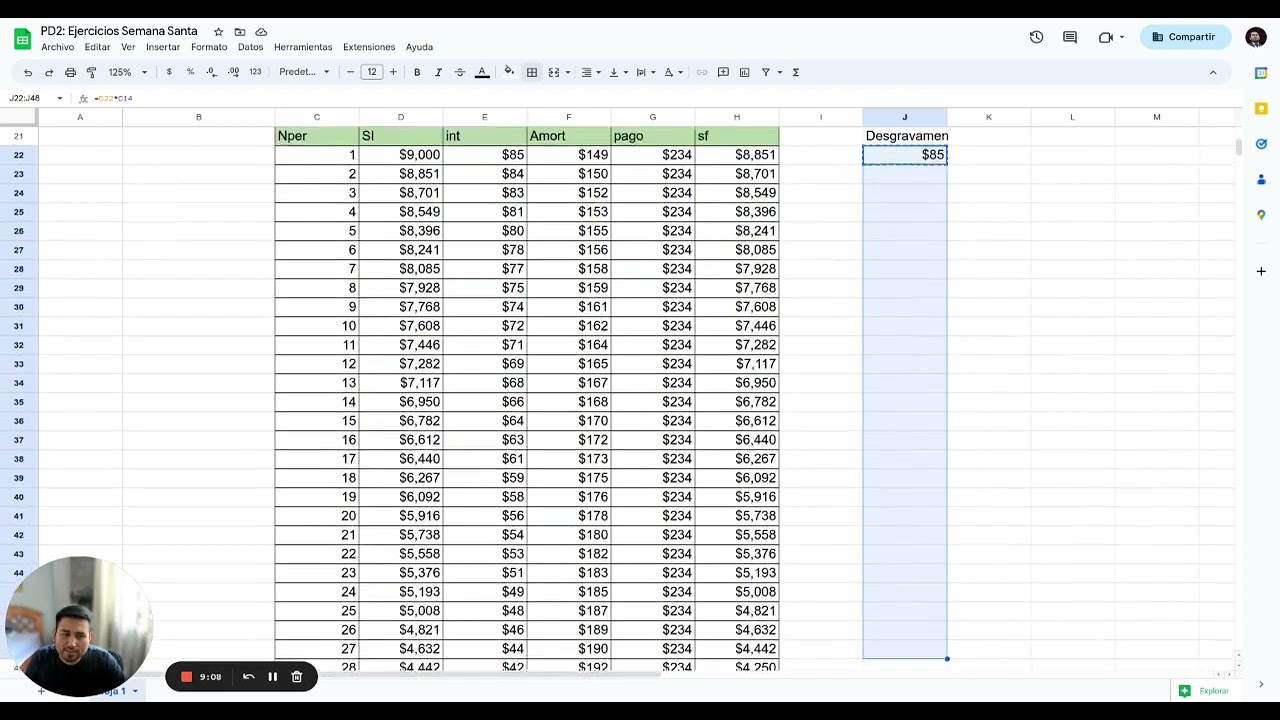Click the font size field showing 12
This screenshot has width=1280, height=720.
(x=372, y=72)
